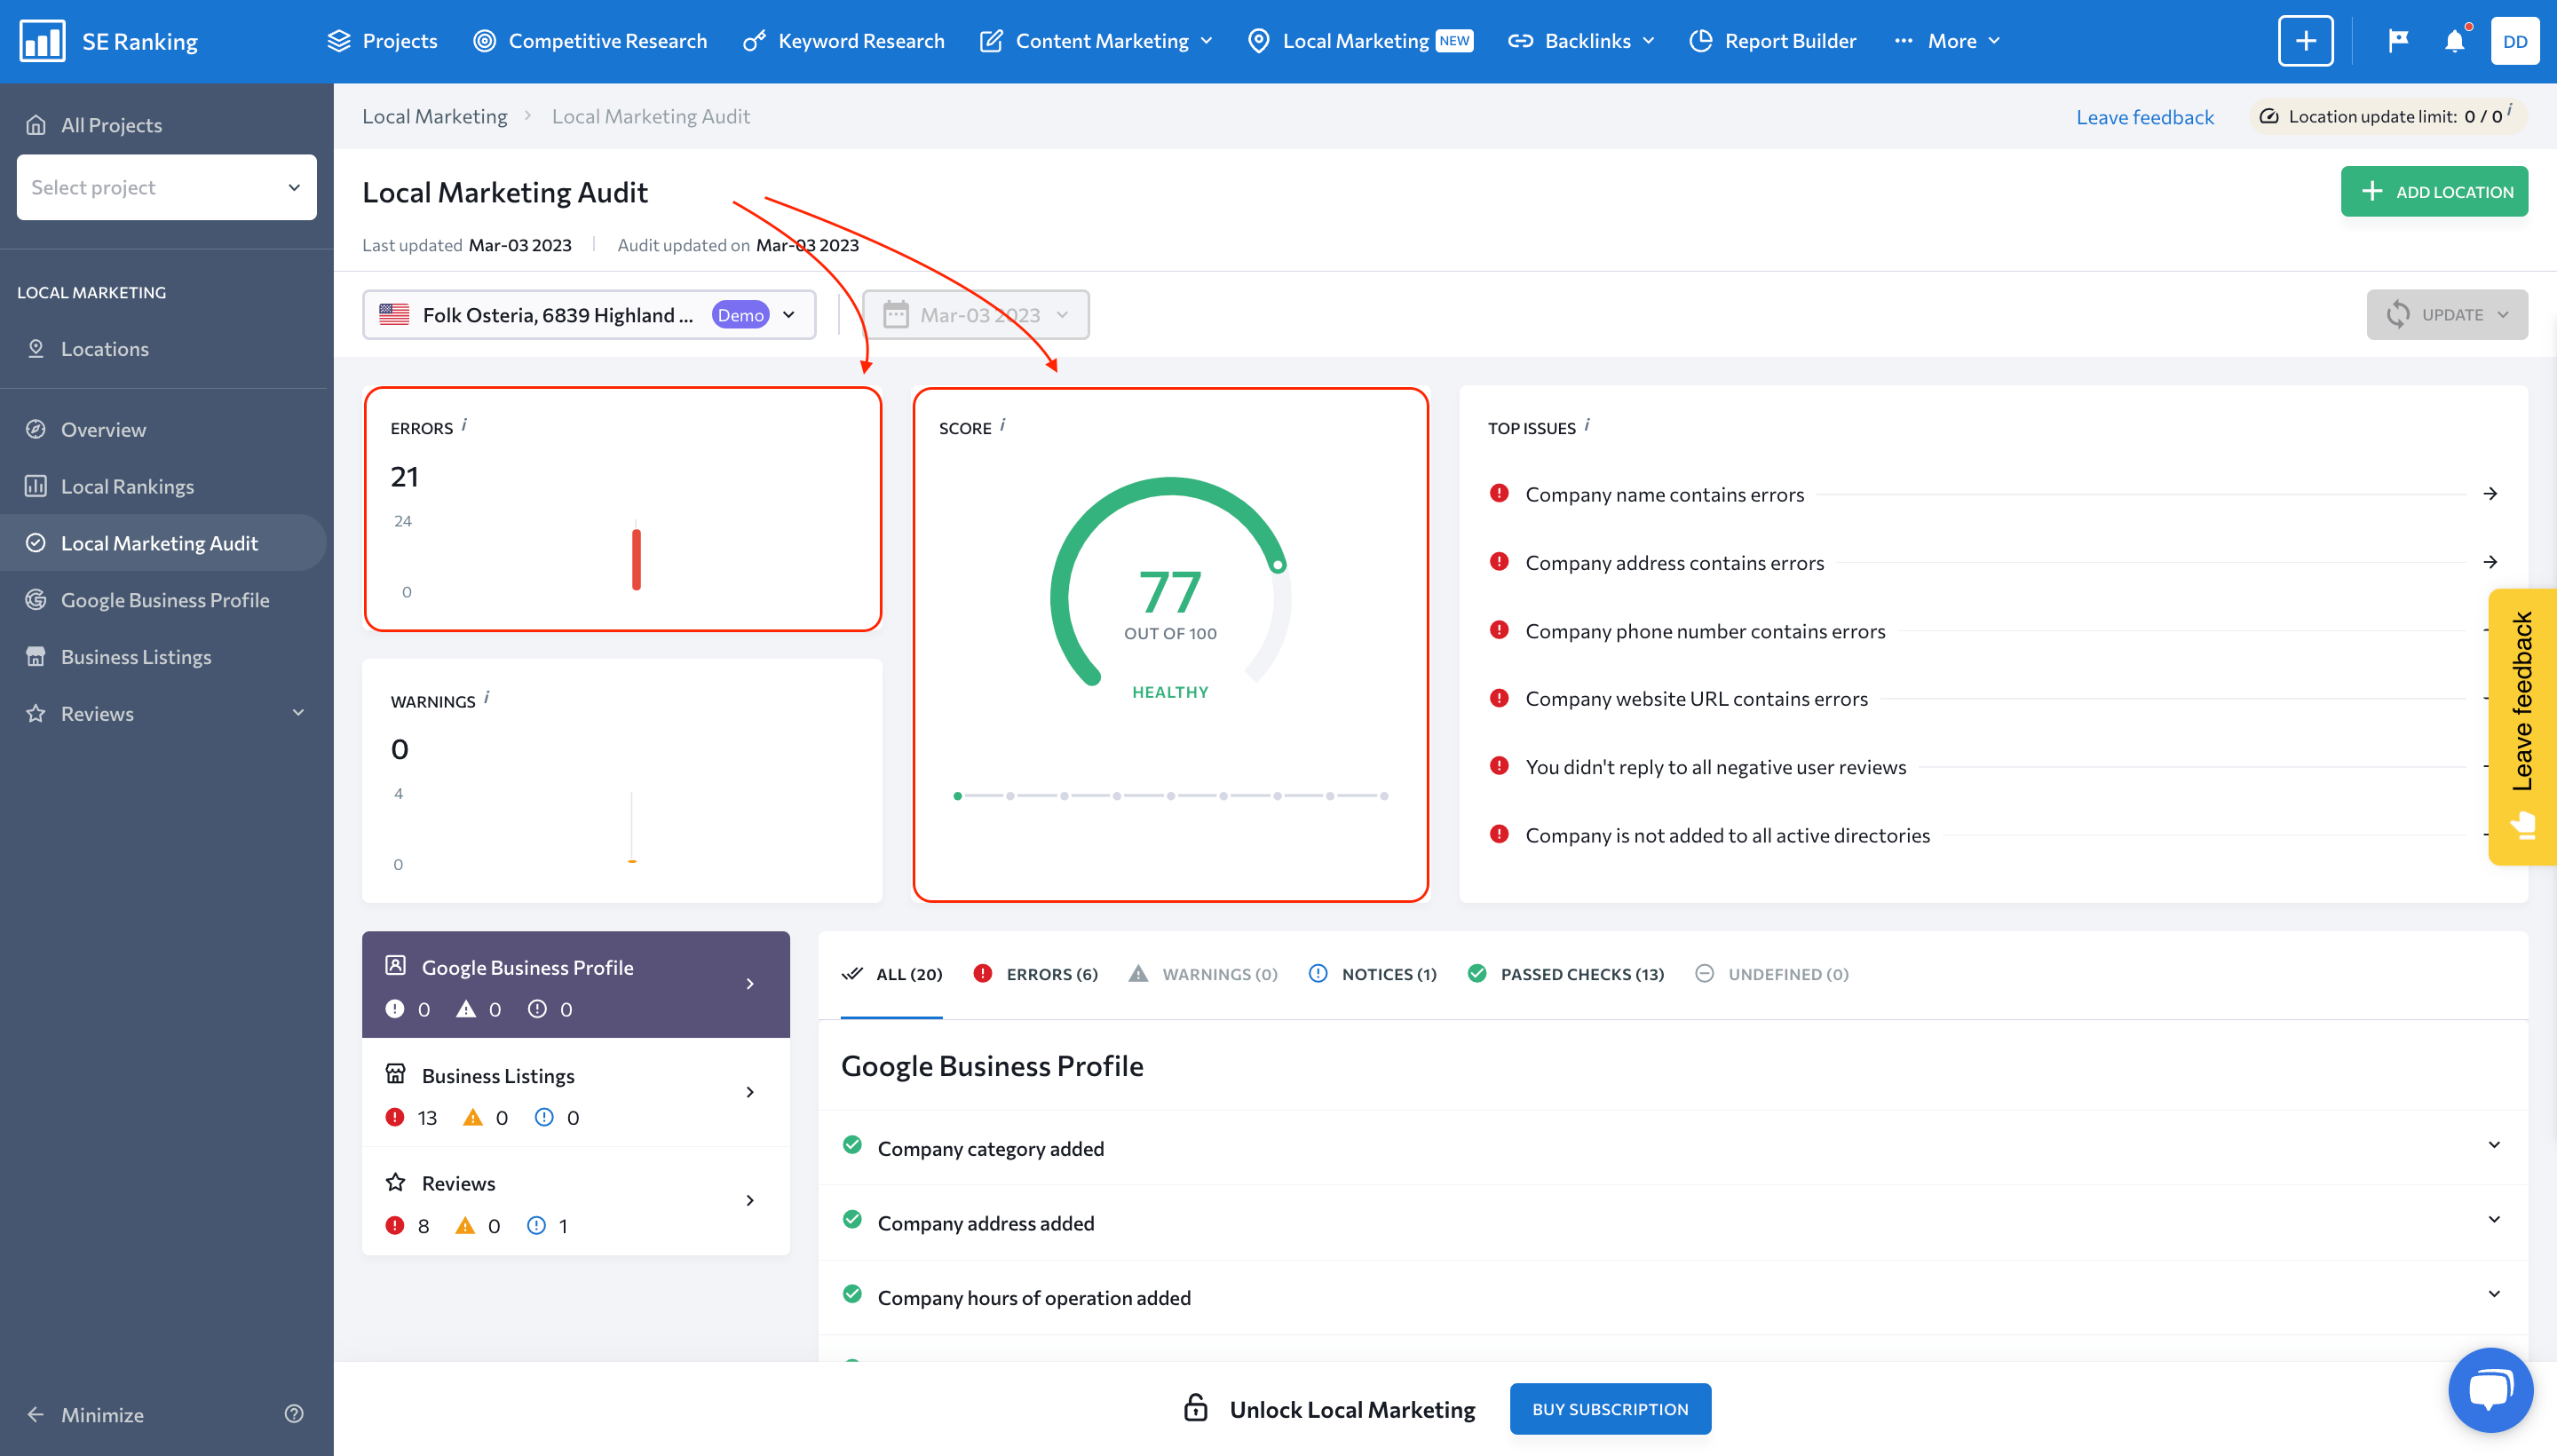This screenshot has height=1456, width=2557.
Task: Click the info icon next to WARNINGS
Action: 487,697
